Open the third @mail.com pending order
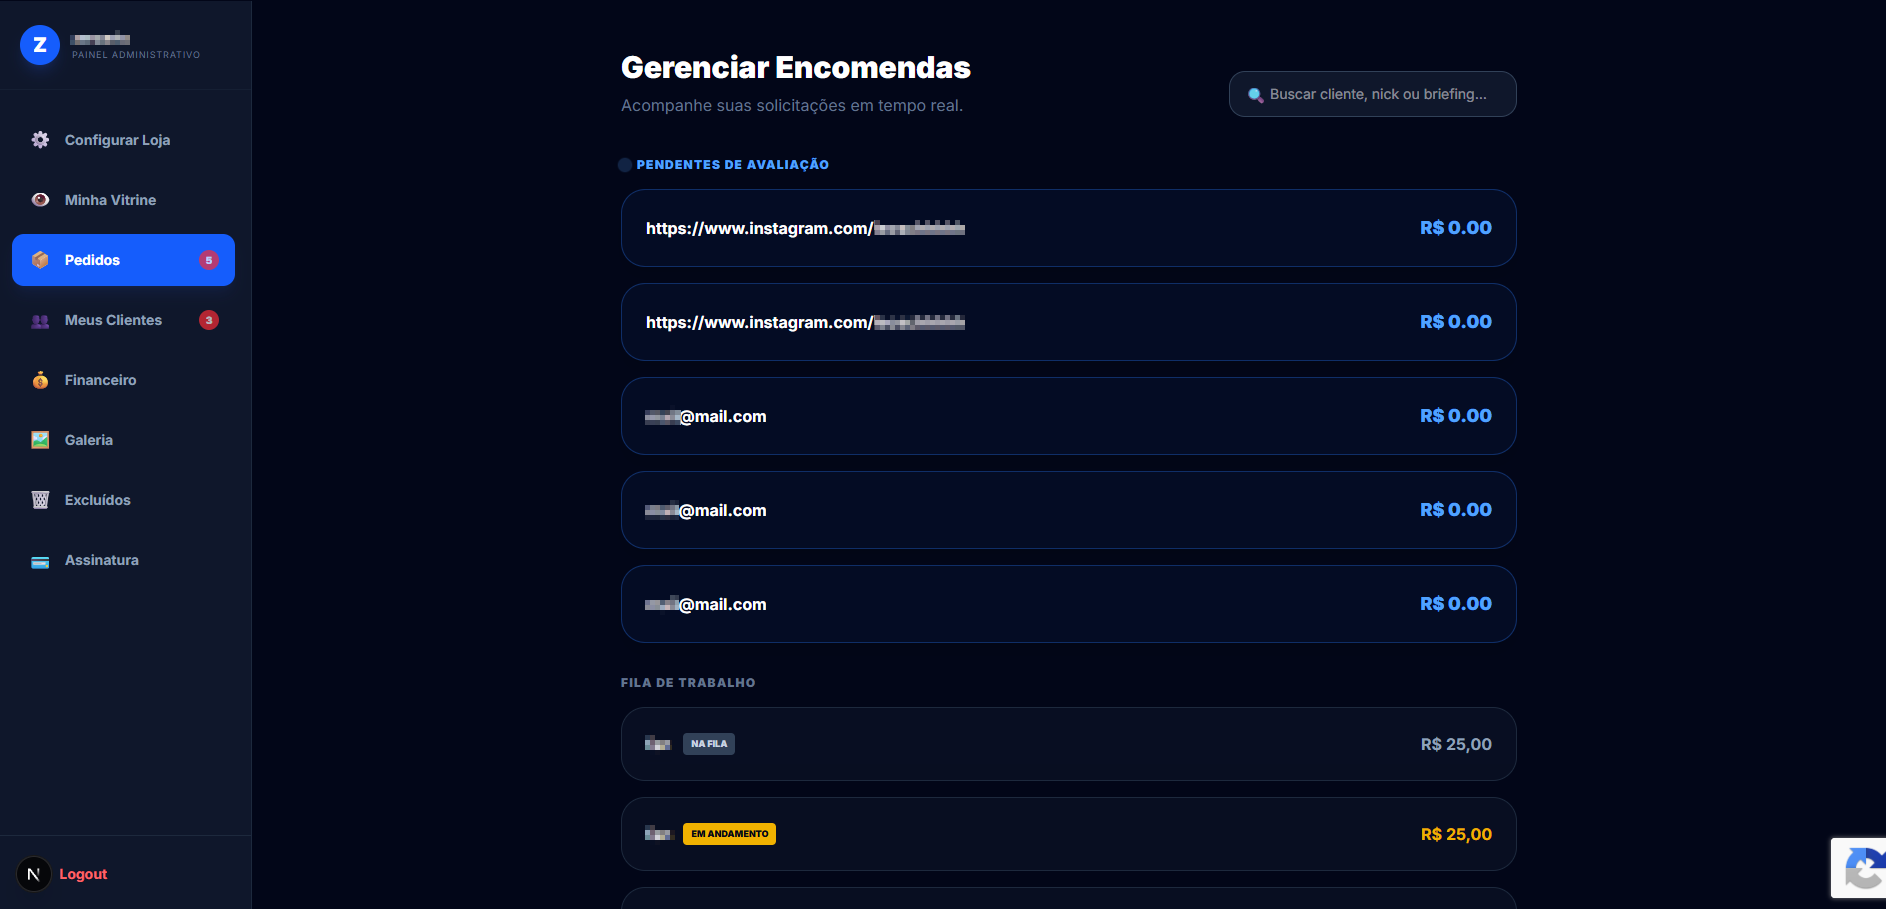Screen dimensions: 1886x909 coord(1068,604)
